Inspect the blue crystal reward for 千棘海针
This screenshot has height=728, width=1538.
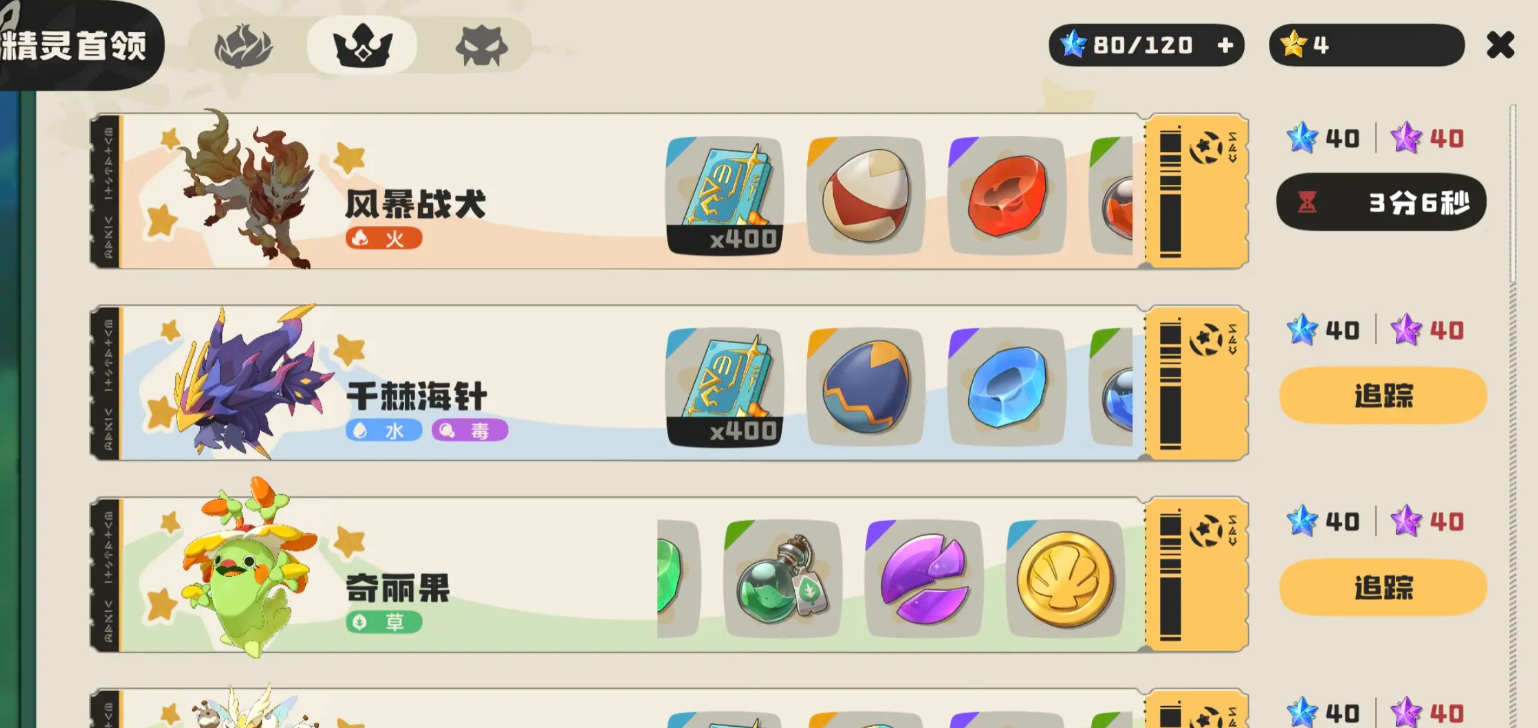[x=1007, y=387]
